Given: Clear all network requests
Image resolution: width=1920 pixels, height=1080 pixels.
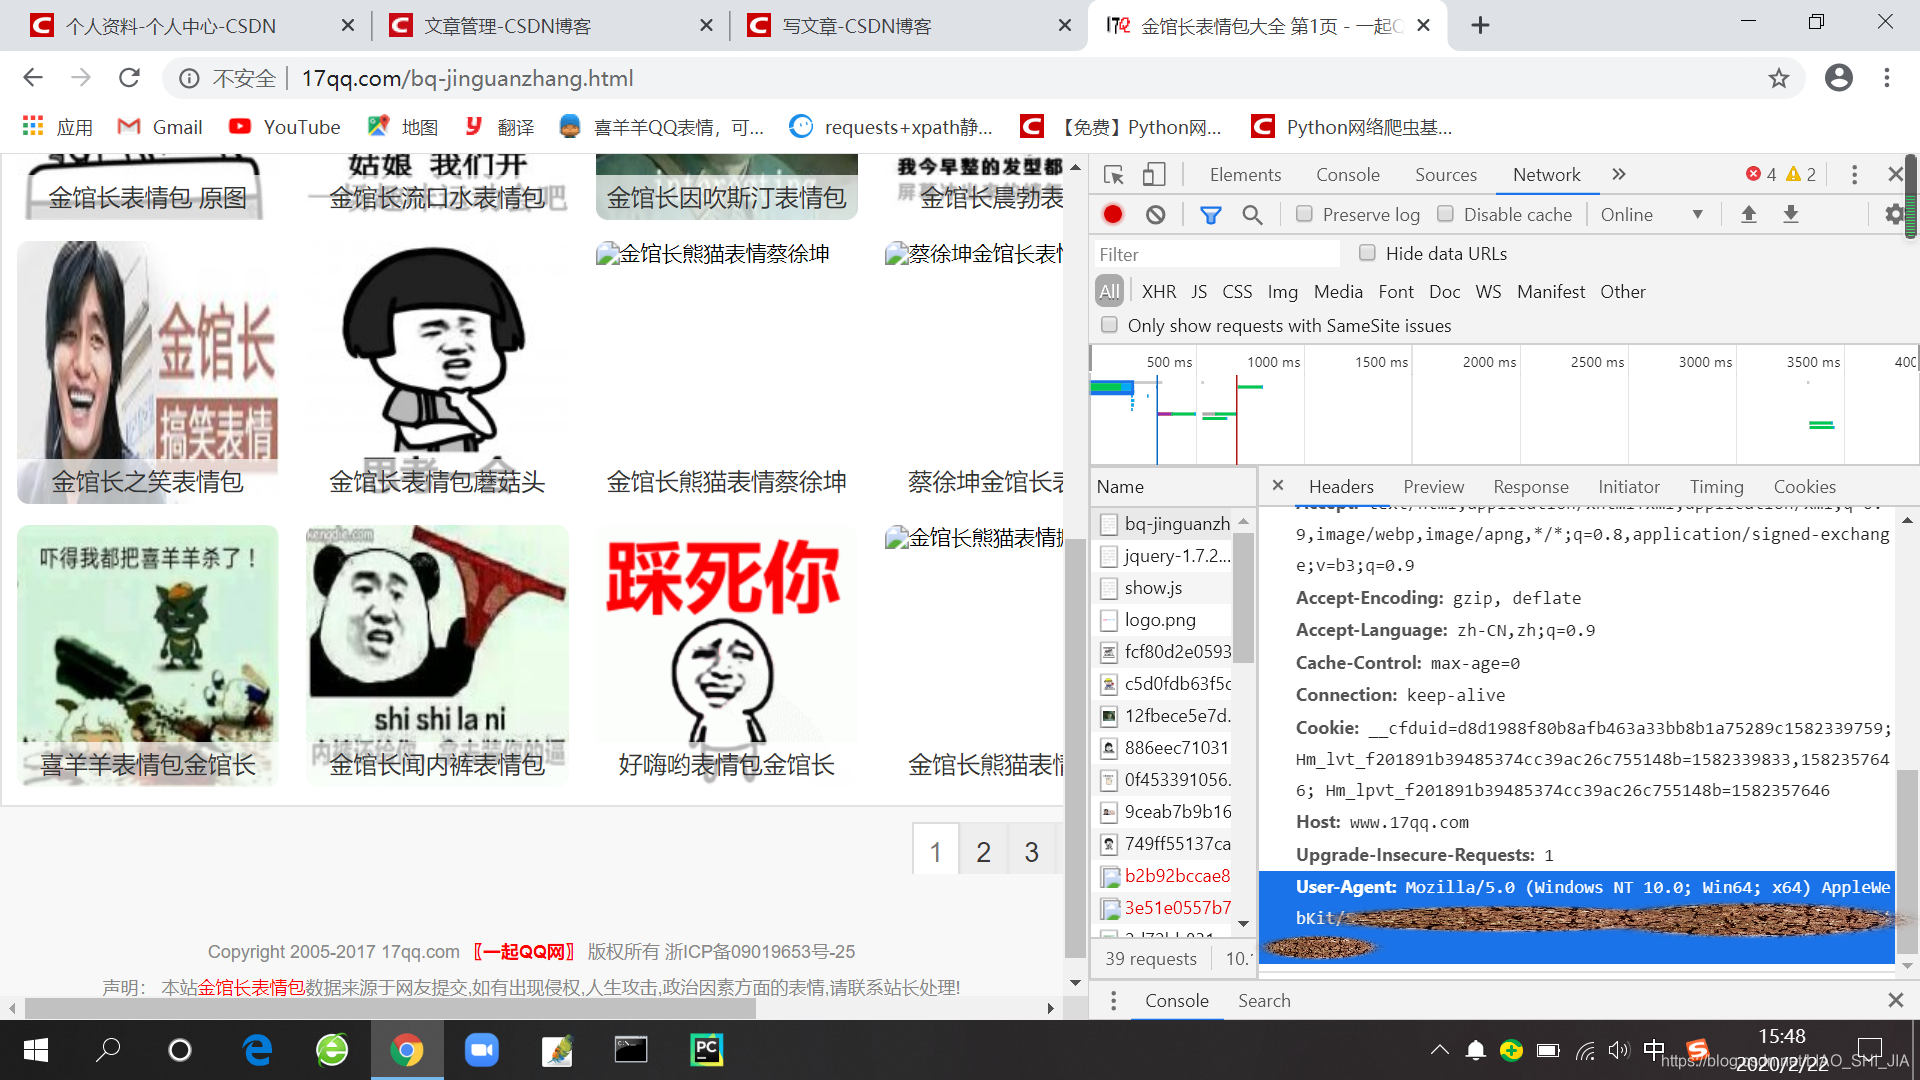Looking at the screenshot, I should (1156, 214).
